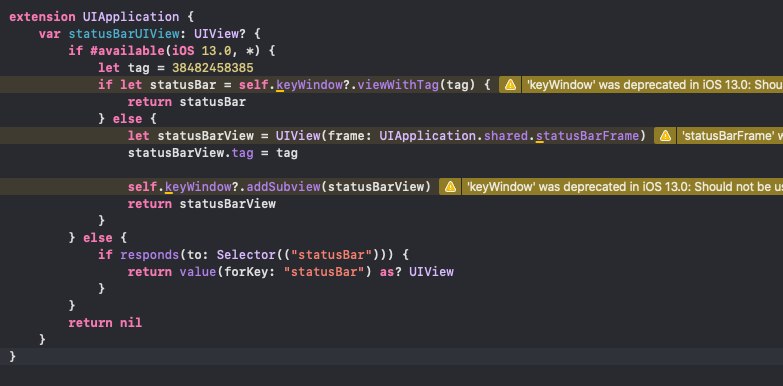Image resolution: width=783 pixels, height=386 pixels.
Task: Click 'iOS 13.0' in availability check
Action: click(201, 51)
